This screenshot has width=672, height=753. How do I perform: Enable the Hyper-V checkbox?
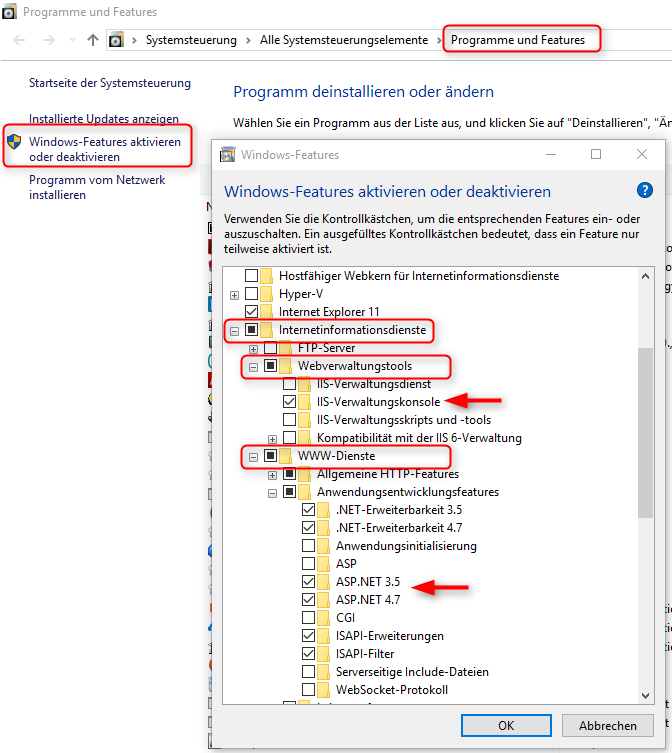pos(251,293)
